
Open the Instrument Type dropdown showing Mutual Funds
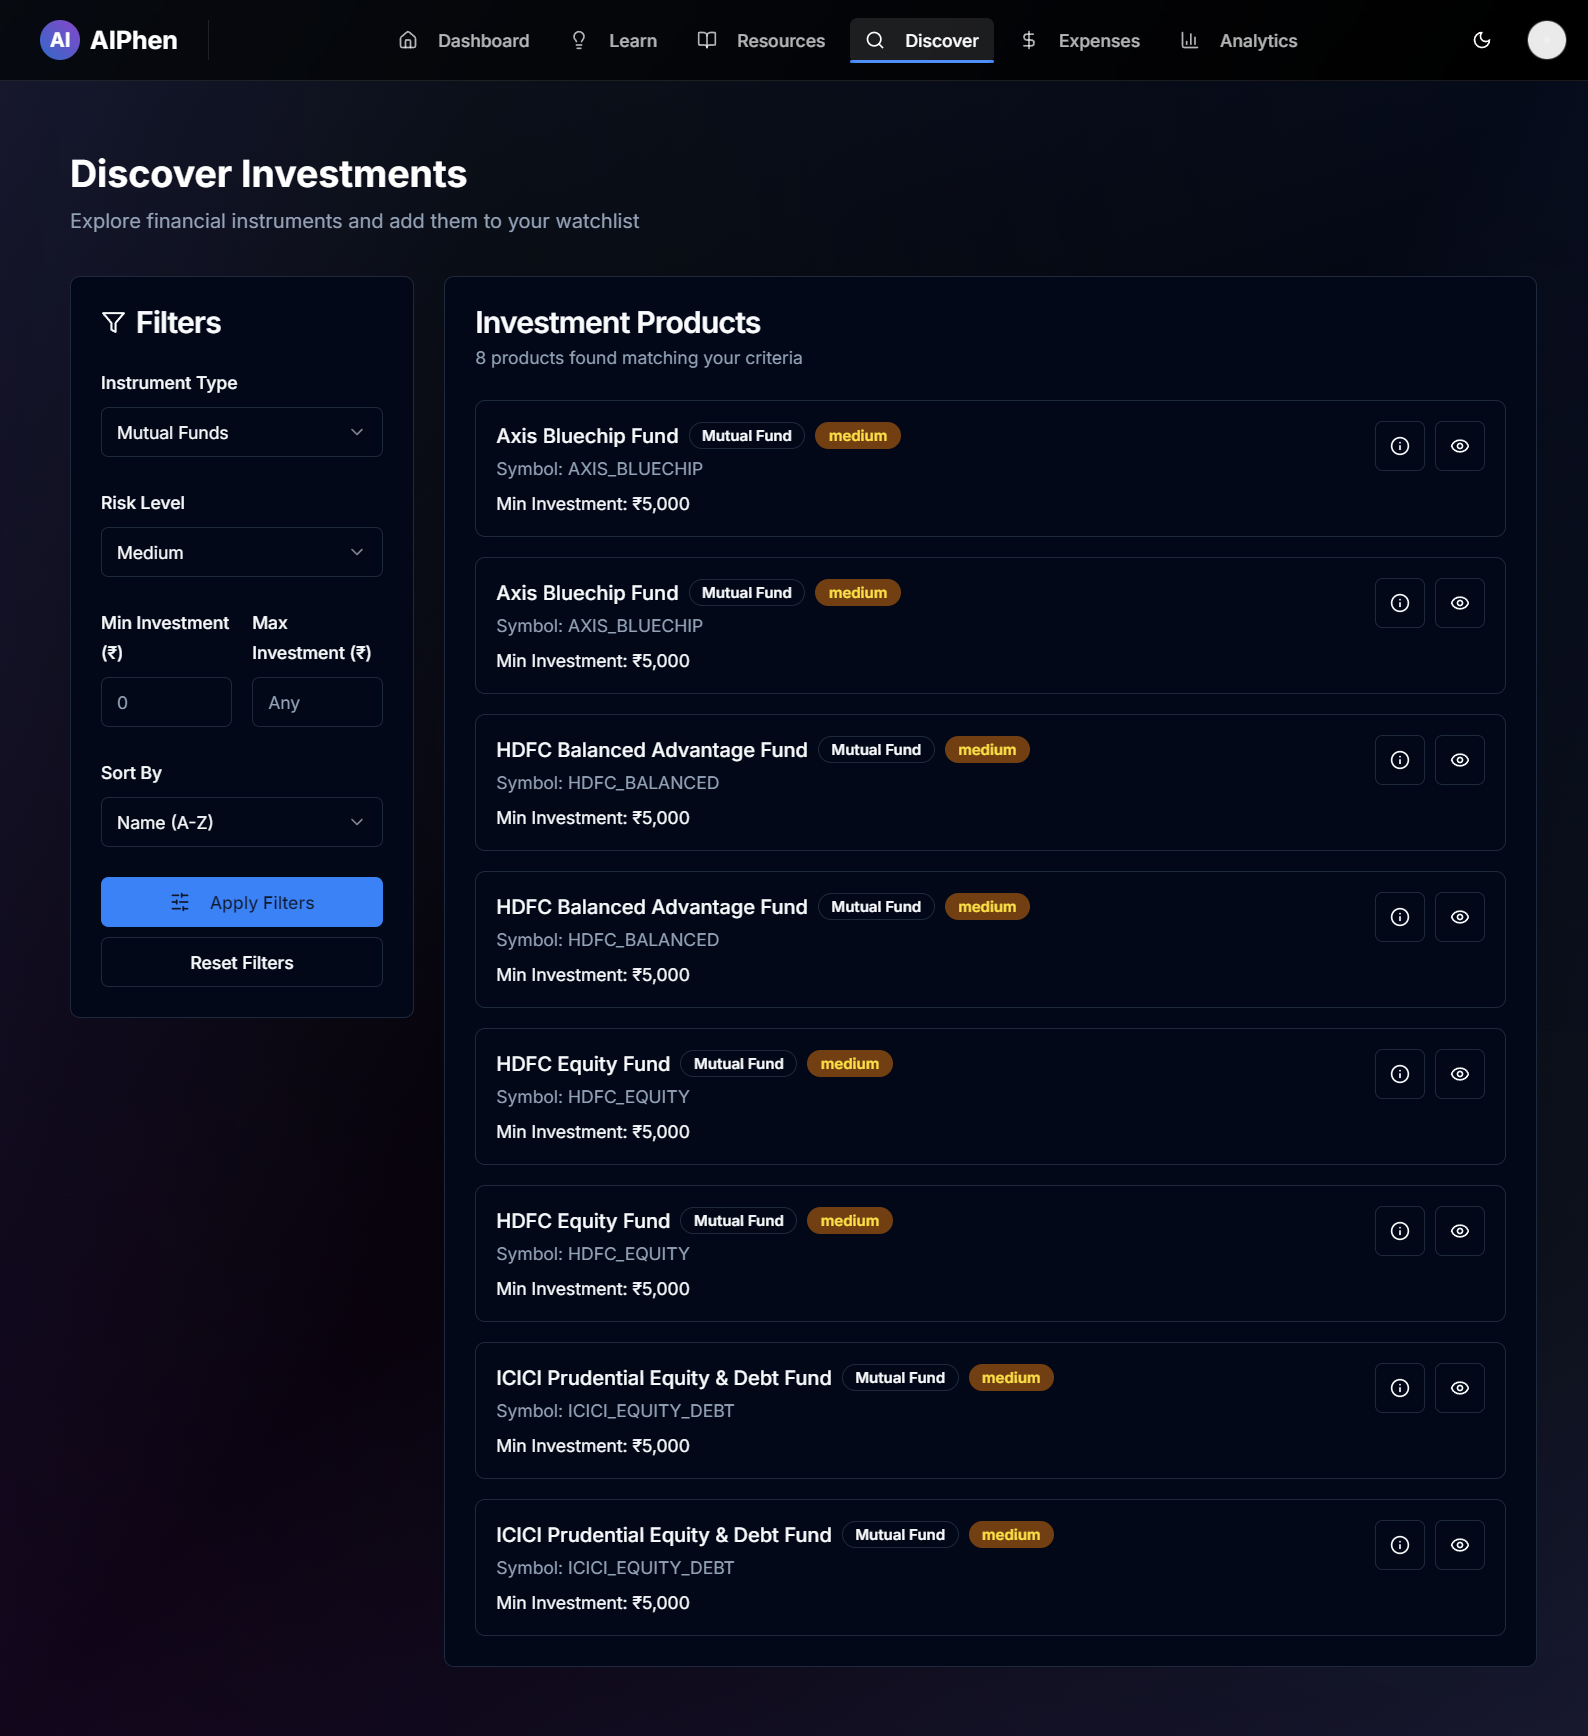tap(242, 432)
